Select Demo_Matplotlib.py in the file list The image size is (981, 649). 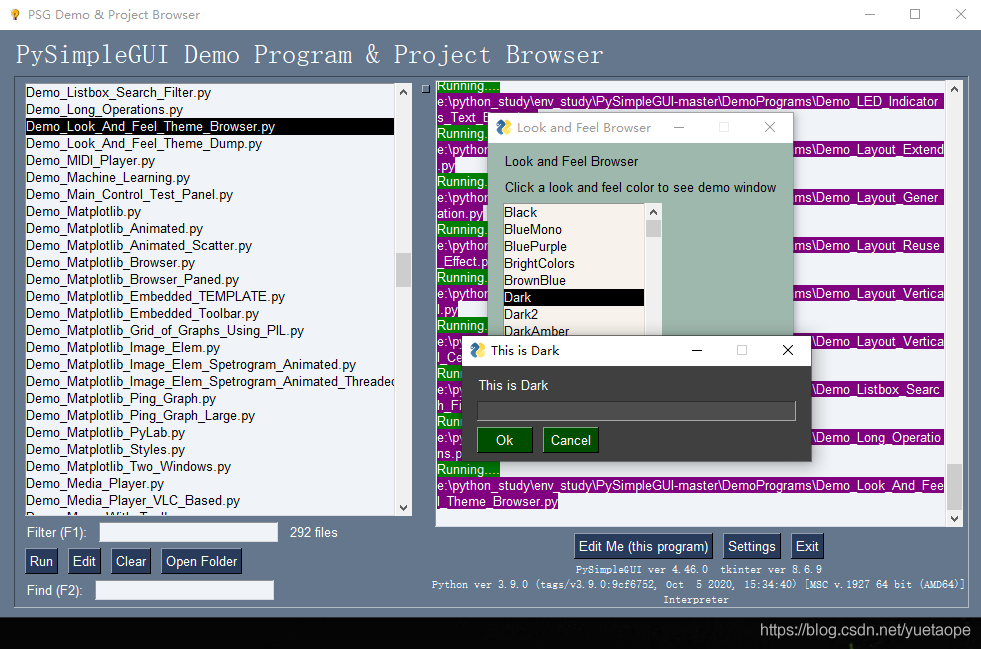click(210, 212)
